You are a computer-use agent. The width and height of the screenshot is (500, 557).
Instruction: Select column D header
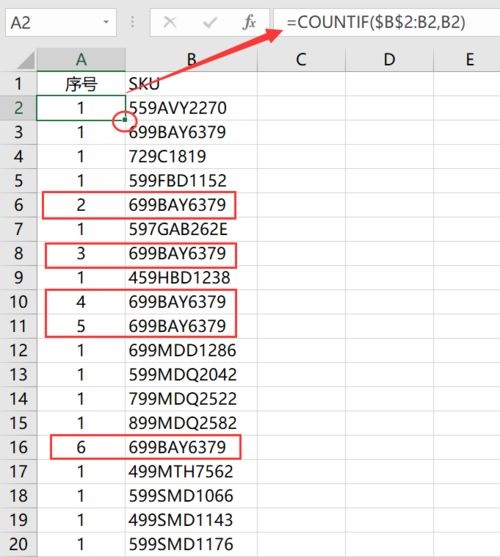point(389,60)
